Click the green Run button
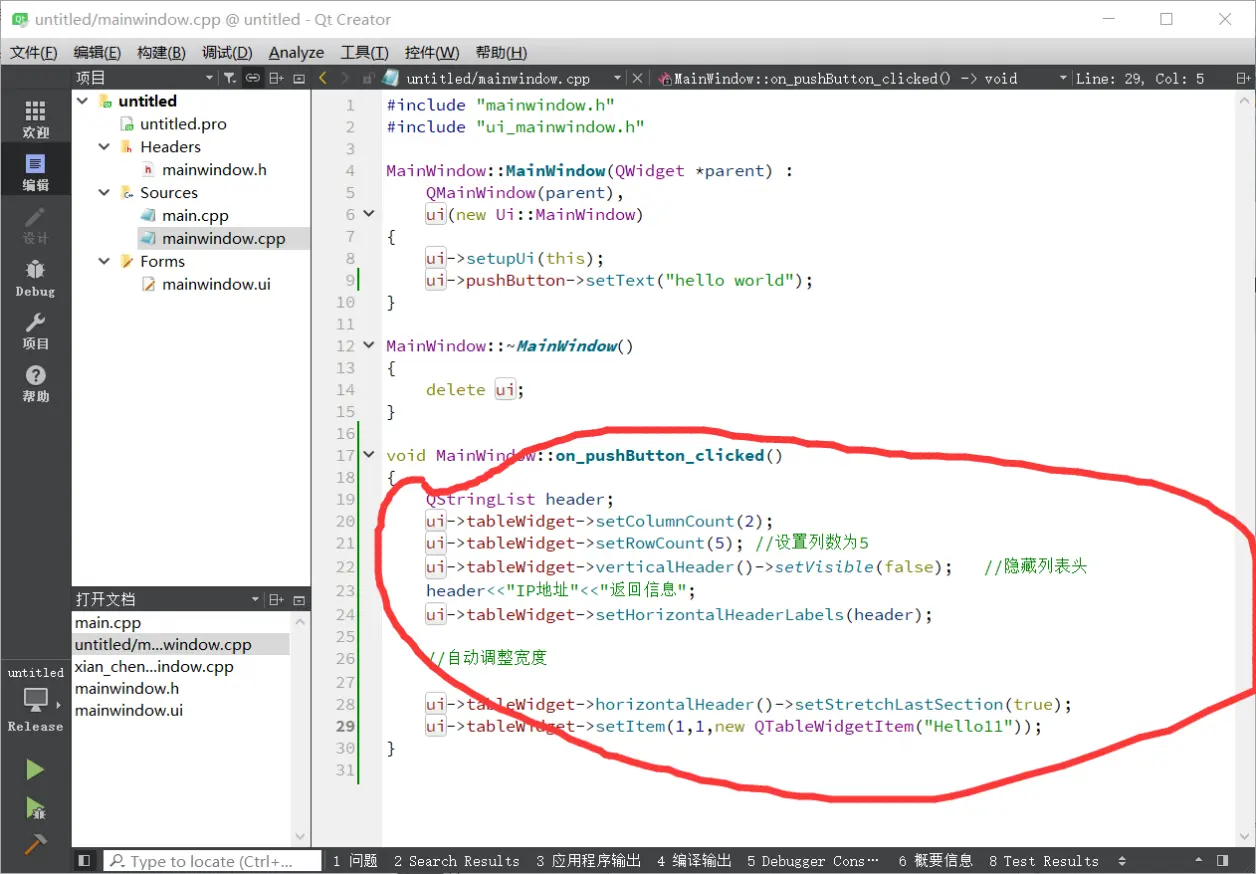Viewport: 1256px width, 874px height. pyautogui.click(x=35, y=769)
